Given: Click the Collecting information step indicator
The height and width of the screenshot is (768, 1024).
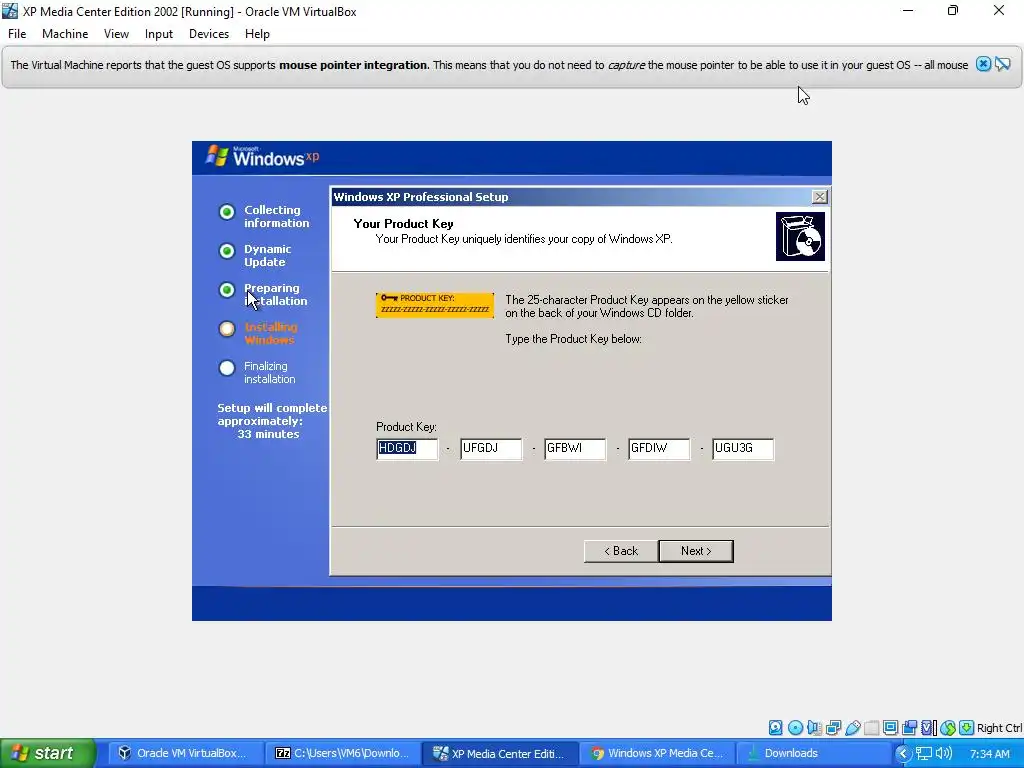Looking at the screenshot, I should 227,212.
